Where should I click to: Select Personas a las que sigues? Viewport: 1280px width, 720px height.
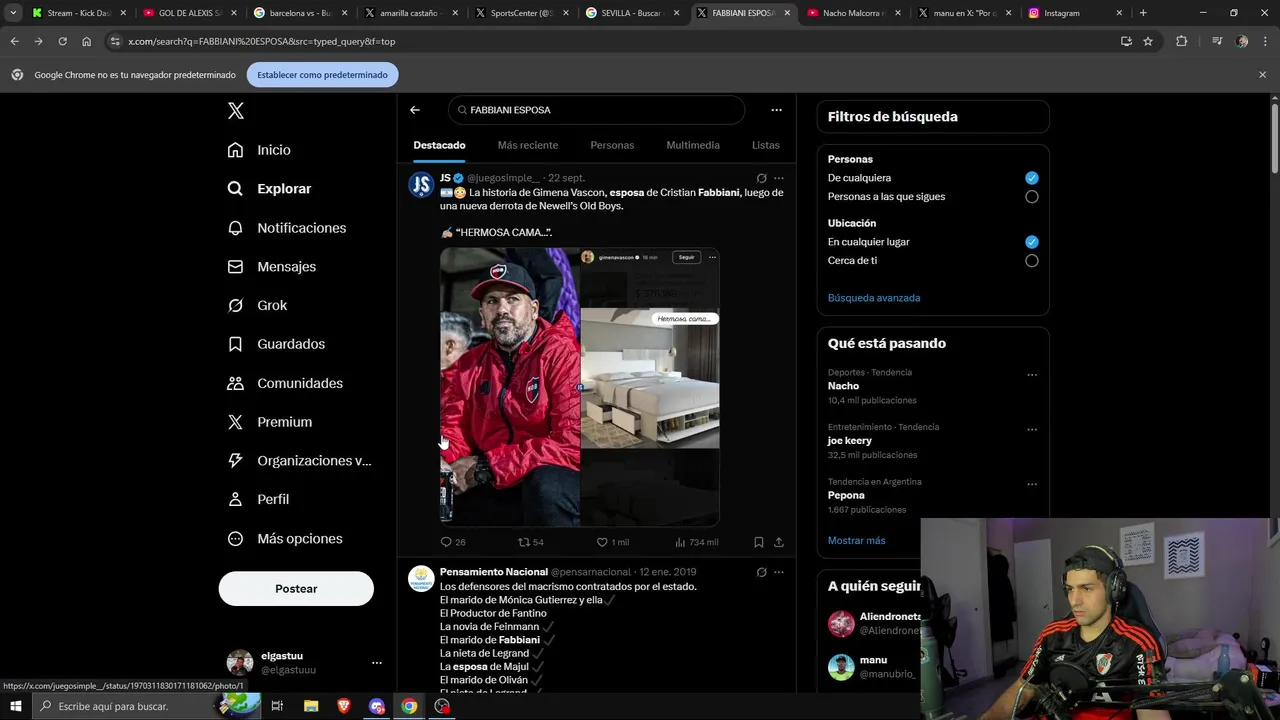tap(1031, 197)
